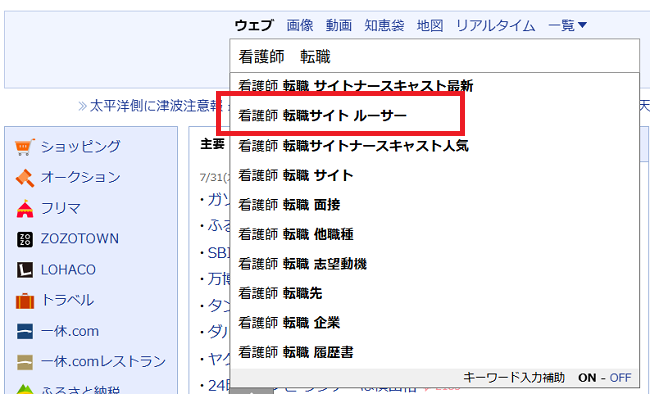Choose suggestion 看護師 転職 志望動機
This screenshot has width=650, height=394.
(434, 263)
